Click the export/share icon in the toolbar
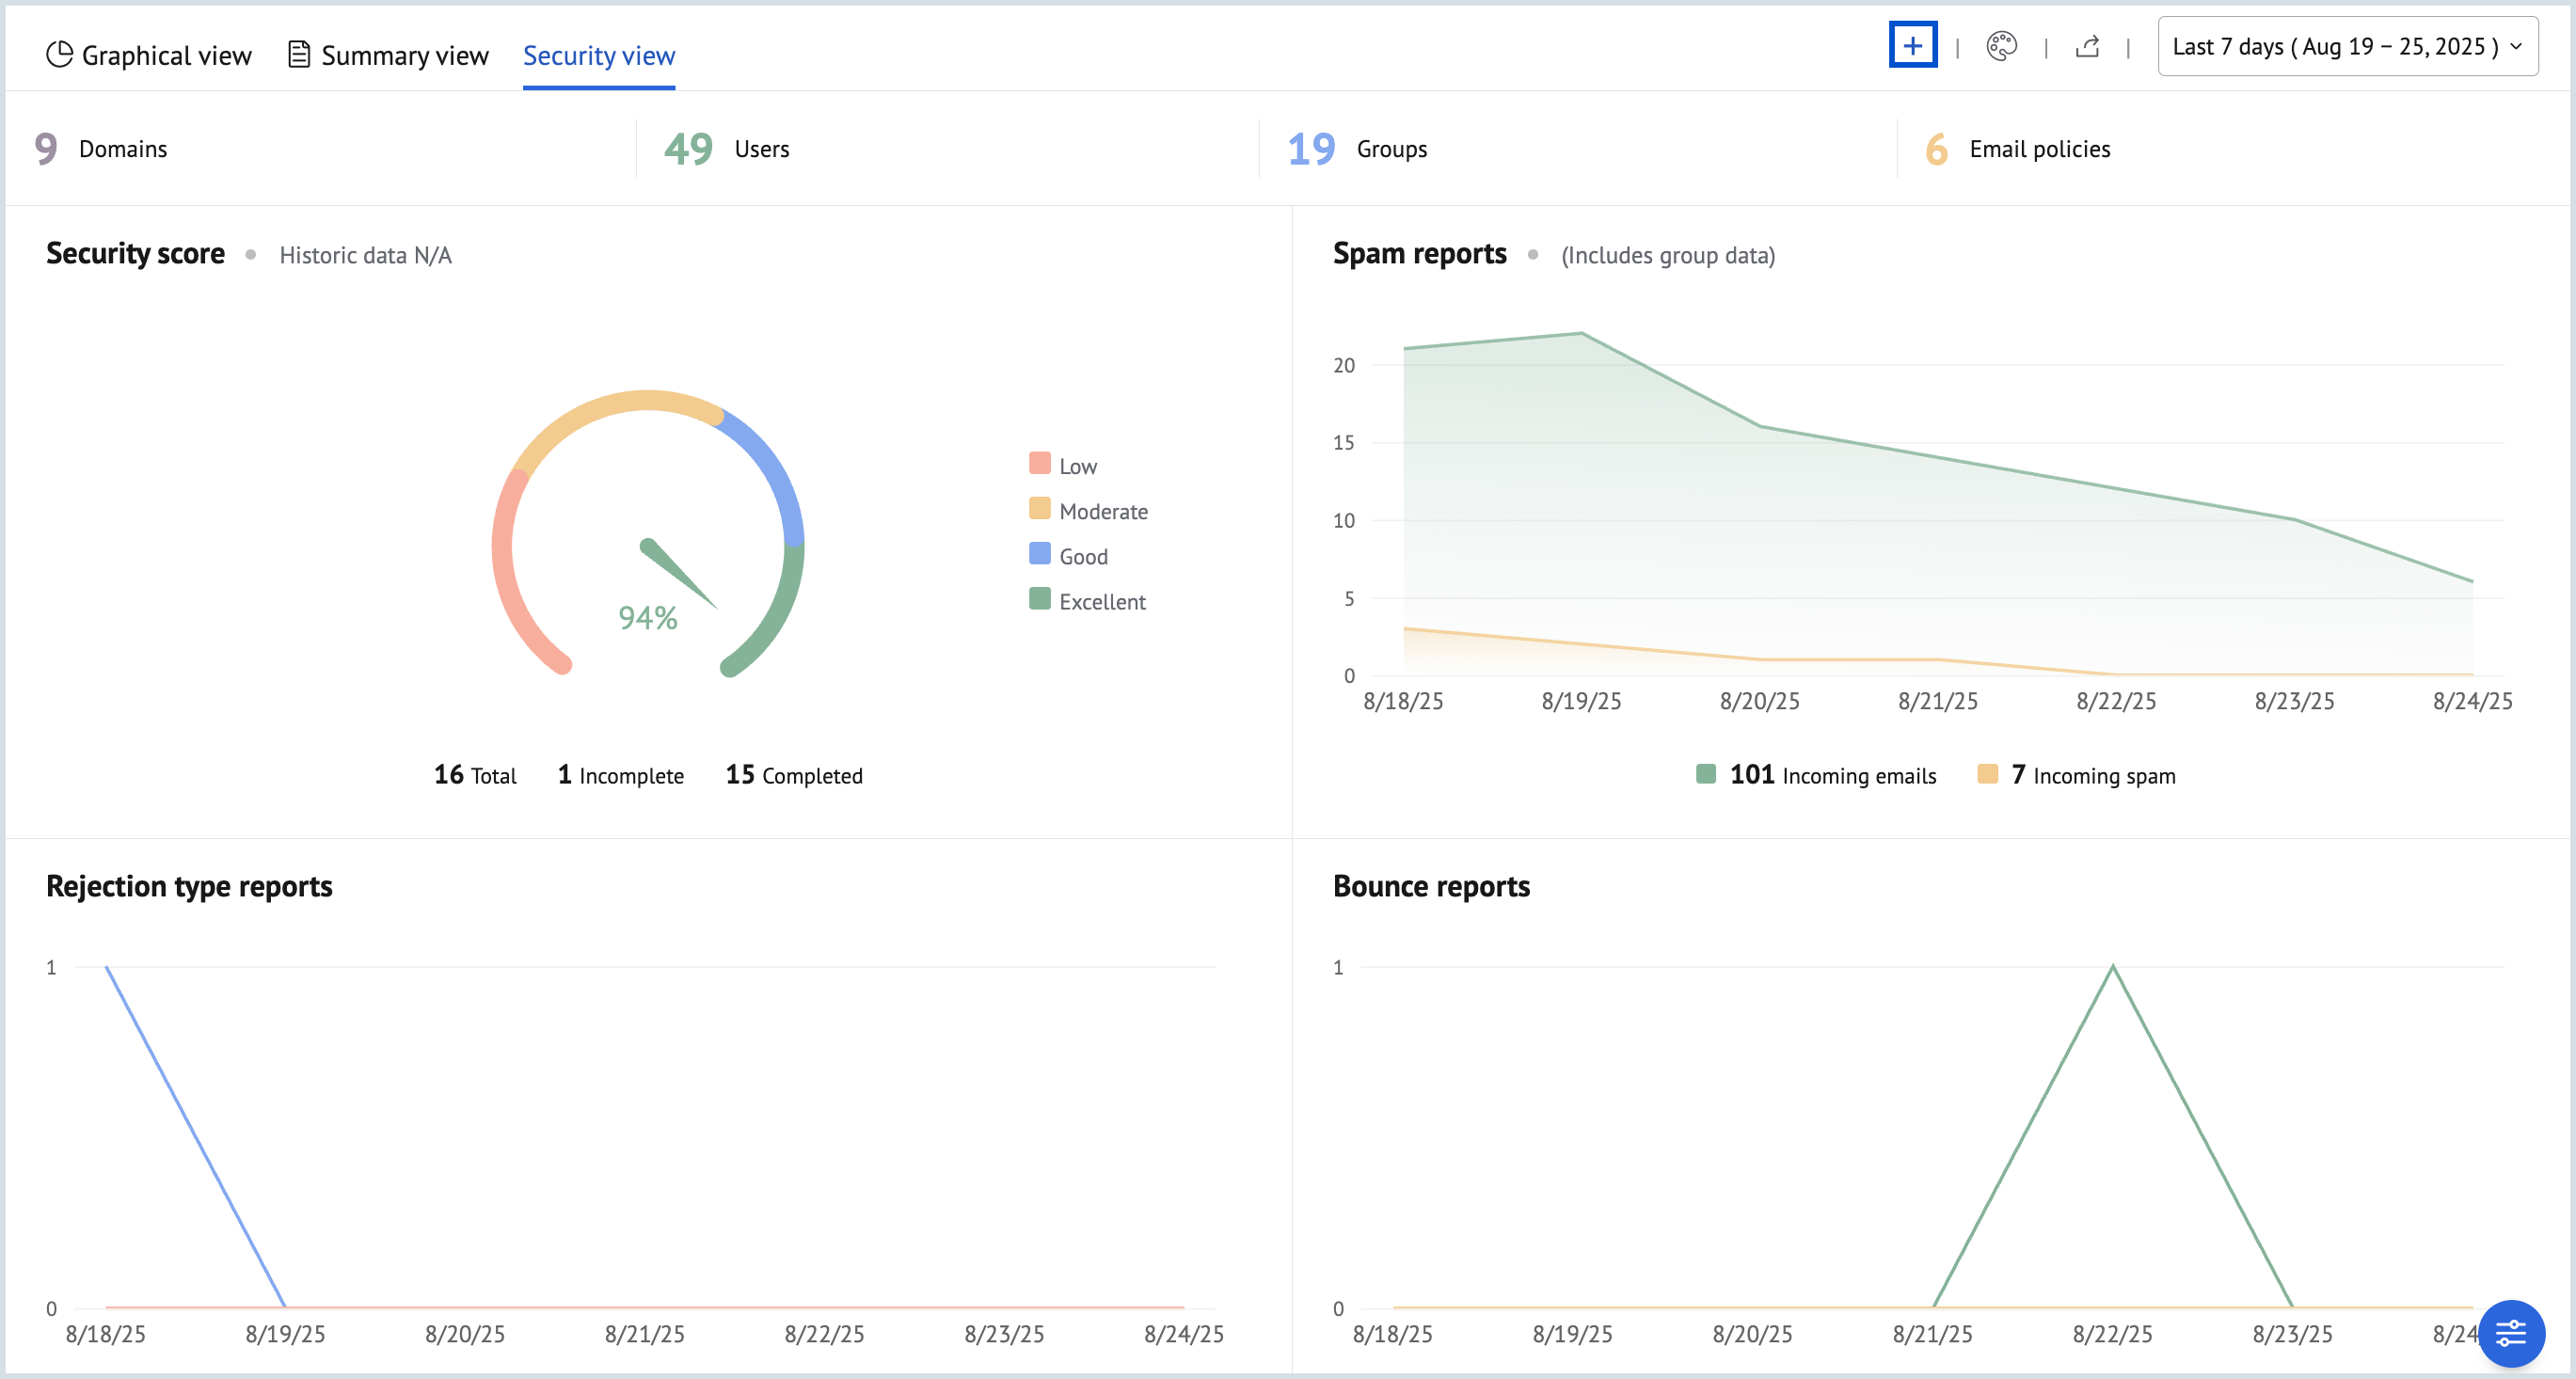This screenshot has width=2576, height=1379. [x=2088, y=45]
